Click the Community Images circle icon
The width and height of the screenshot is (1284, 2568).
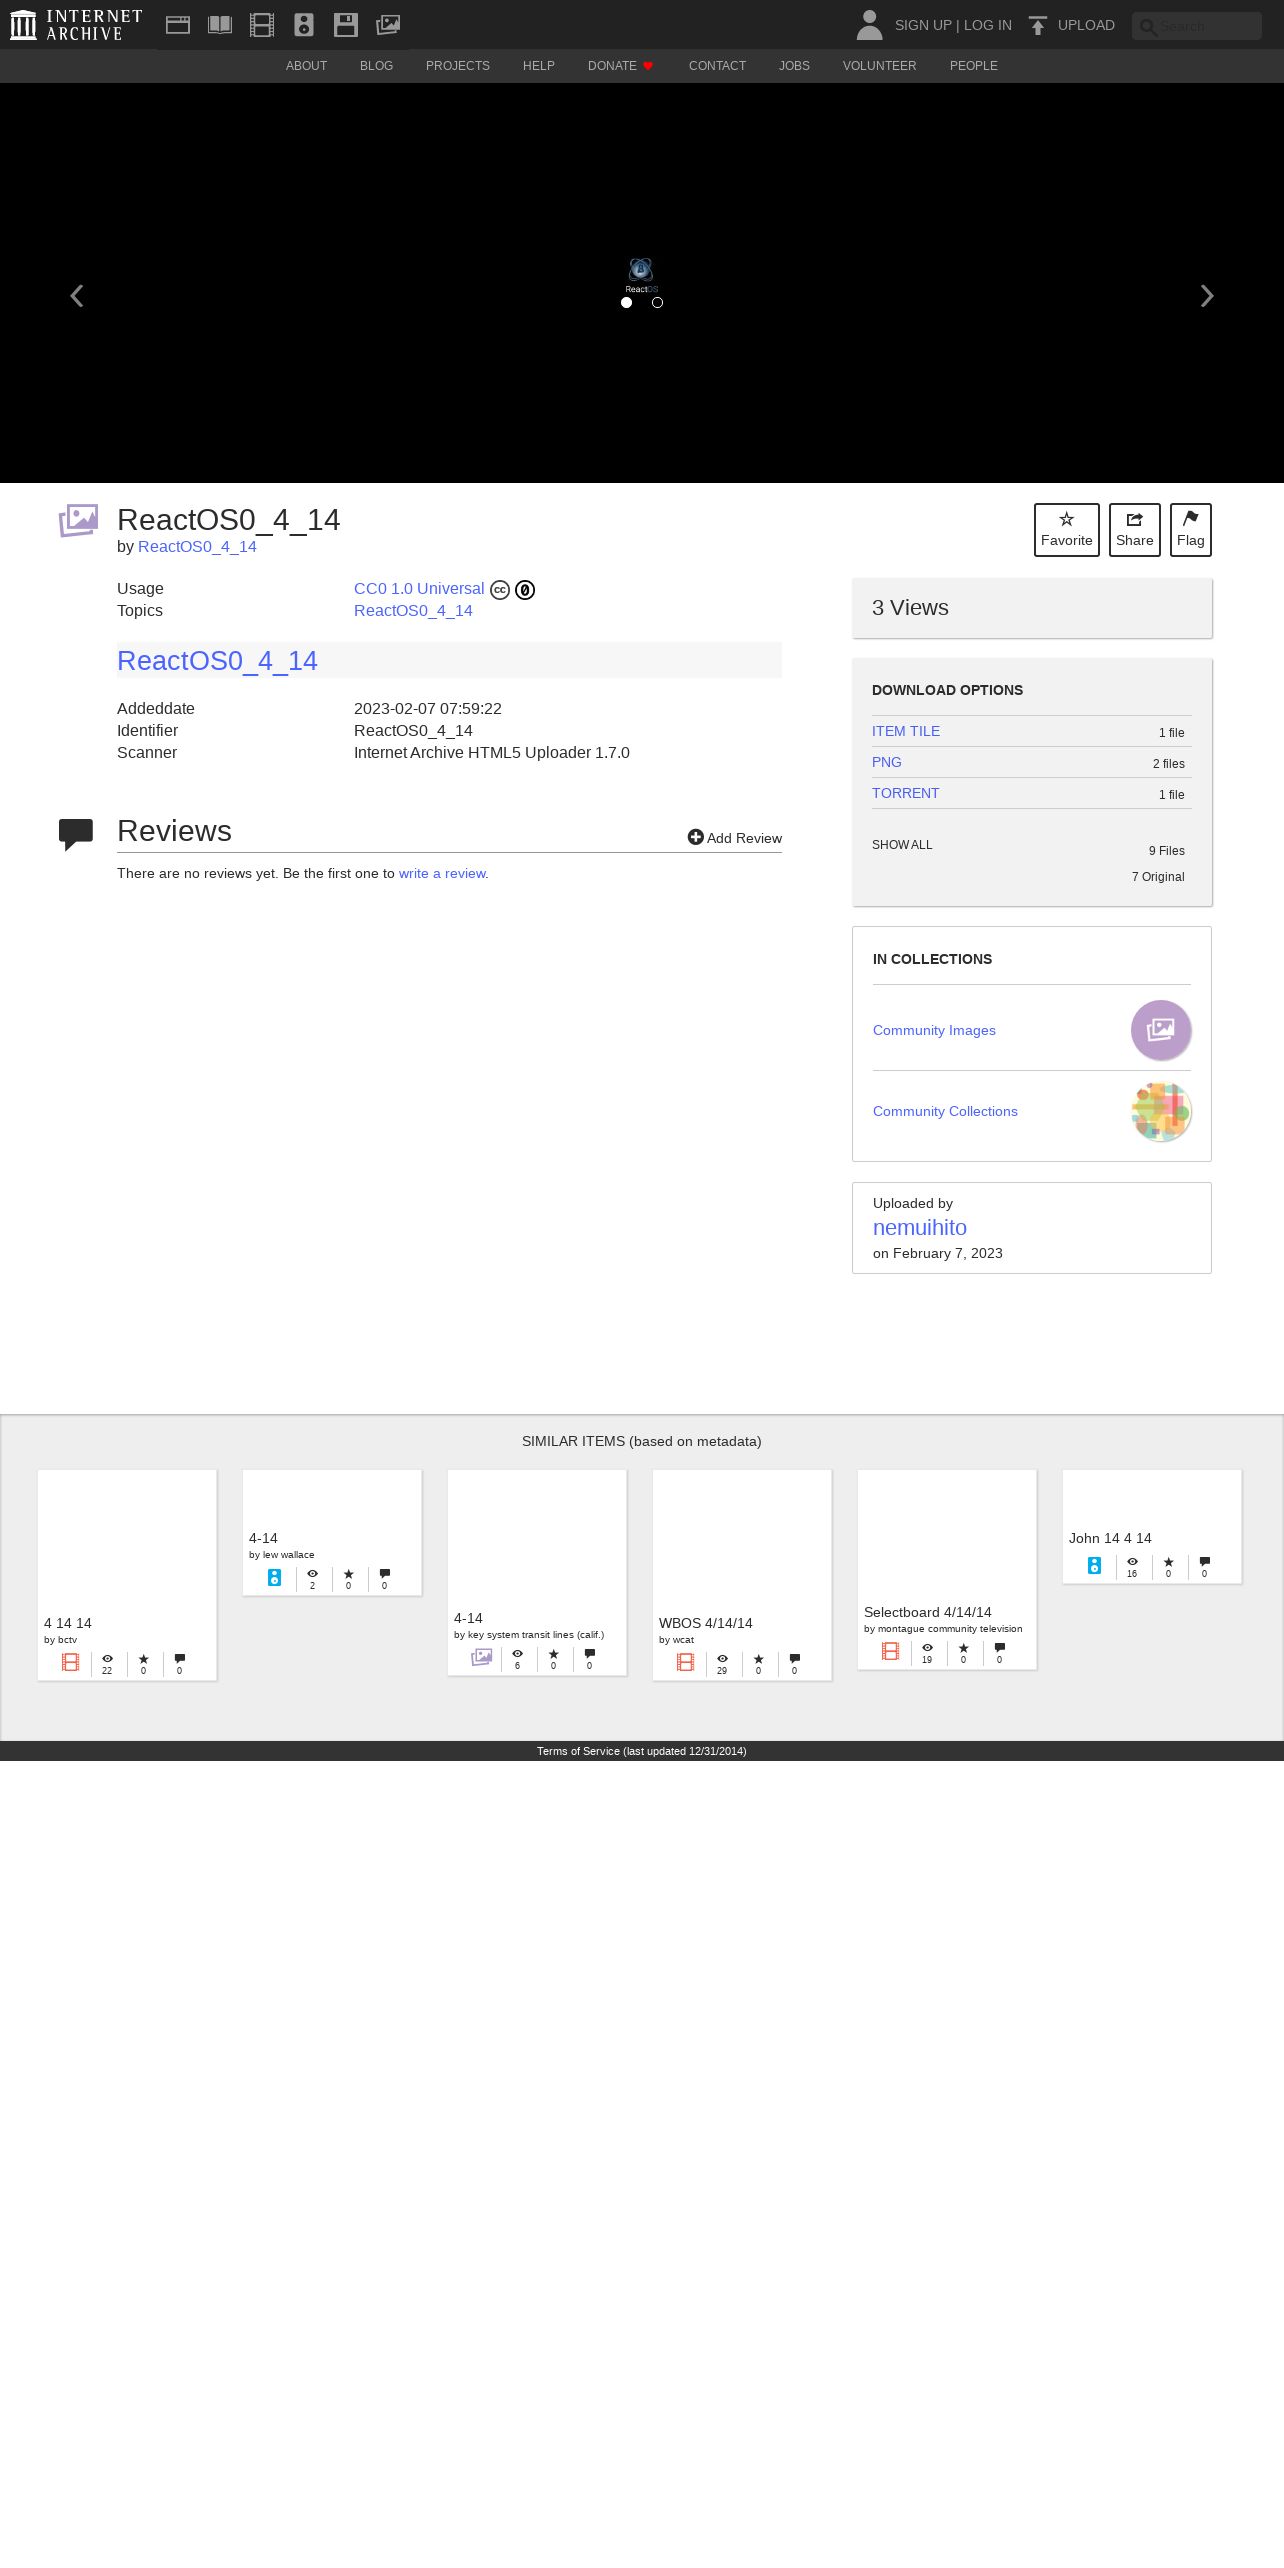tap(1161, 1030)
